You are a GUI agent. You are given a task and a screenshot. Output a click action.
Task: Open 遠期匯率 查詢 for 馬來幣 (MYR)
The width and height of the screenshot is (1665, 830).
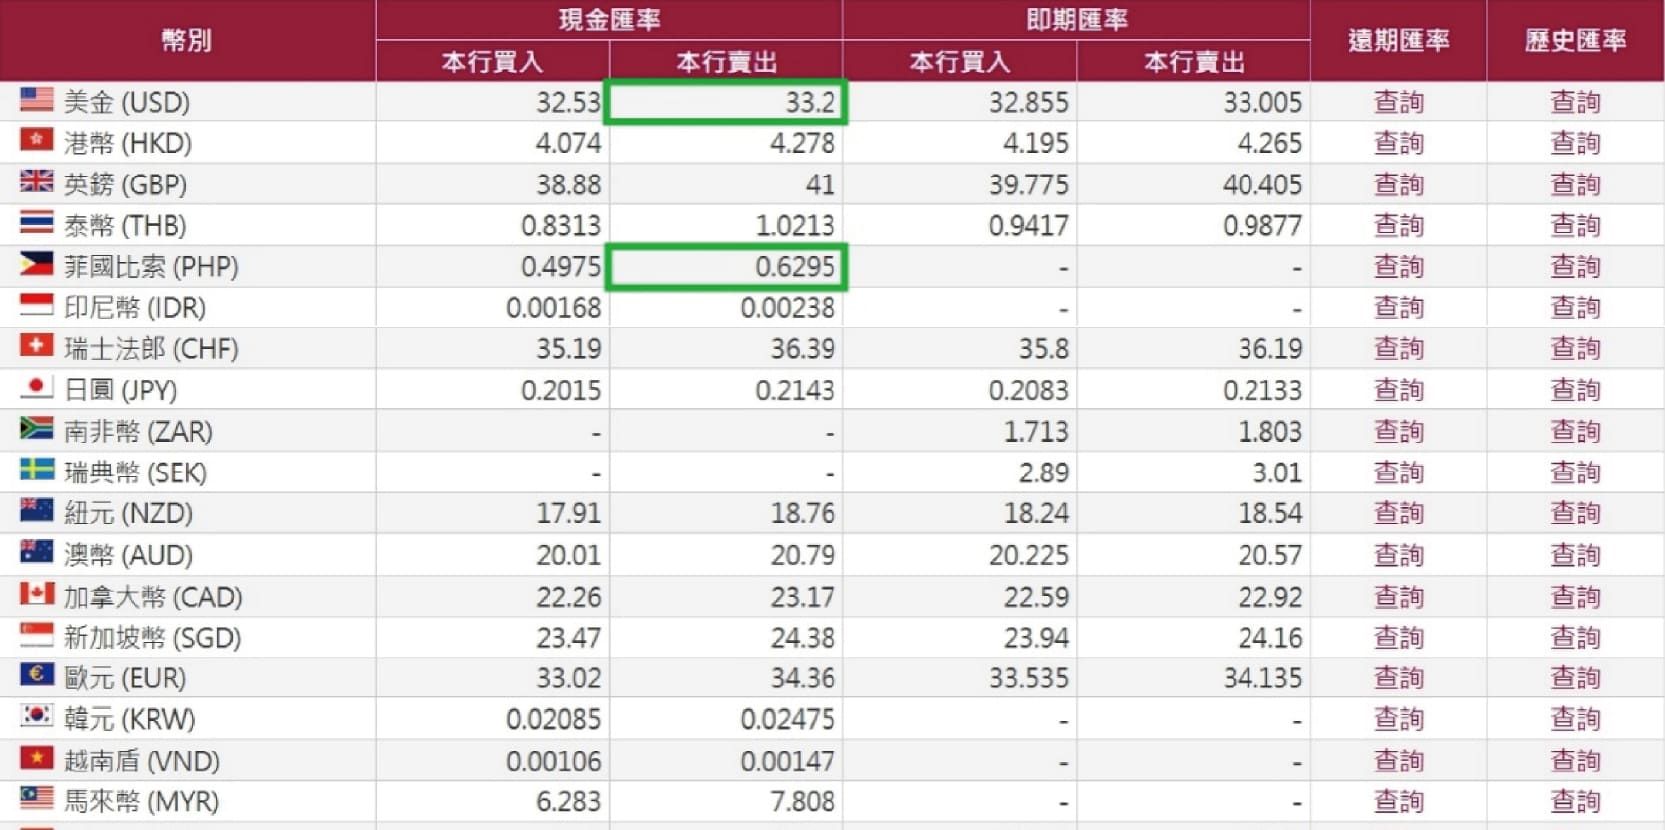coord(1398,801)
